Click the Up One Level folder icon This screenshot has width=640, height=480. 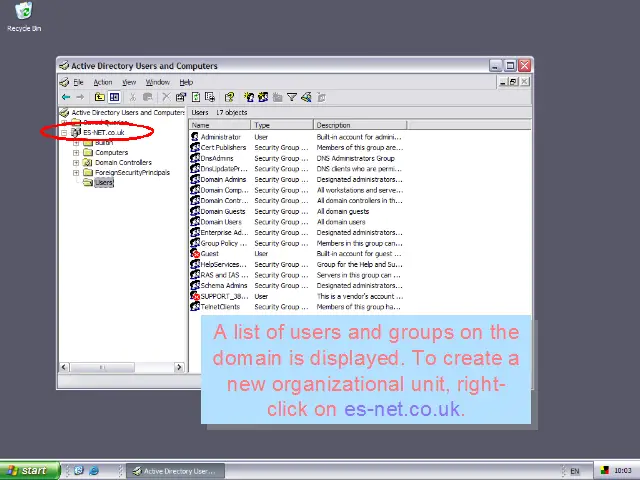coord(100,97)
